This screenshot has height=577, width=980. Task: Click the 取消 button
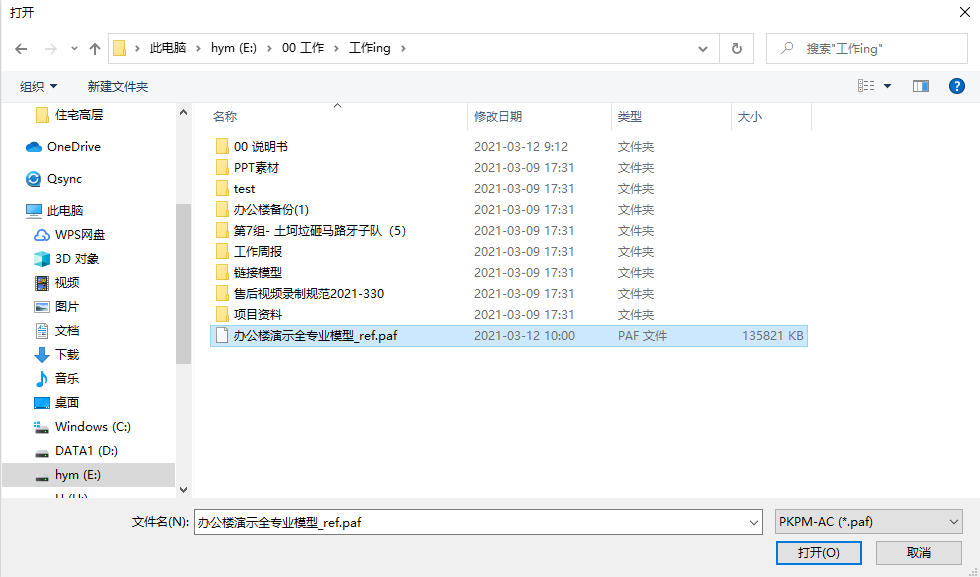(x=918, y=553)
